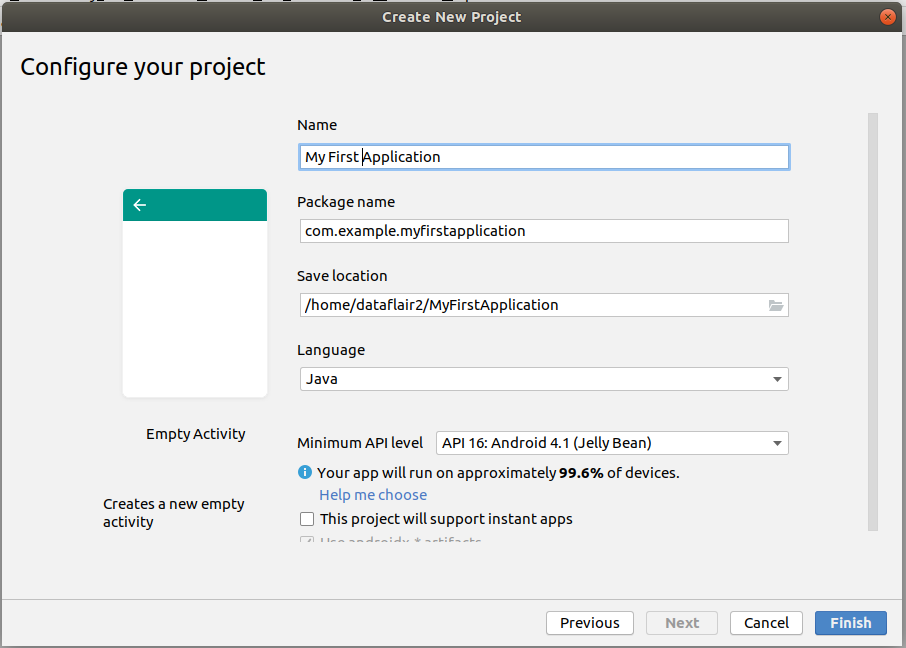Click the 'Empty Activity' label below preview
906x648 pixels.
point(196,434)
